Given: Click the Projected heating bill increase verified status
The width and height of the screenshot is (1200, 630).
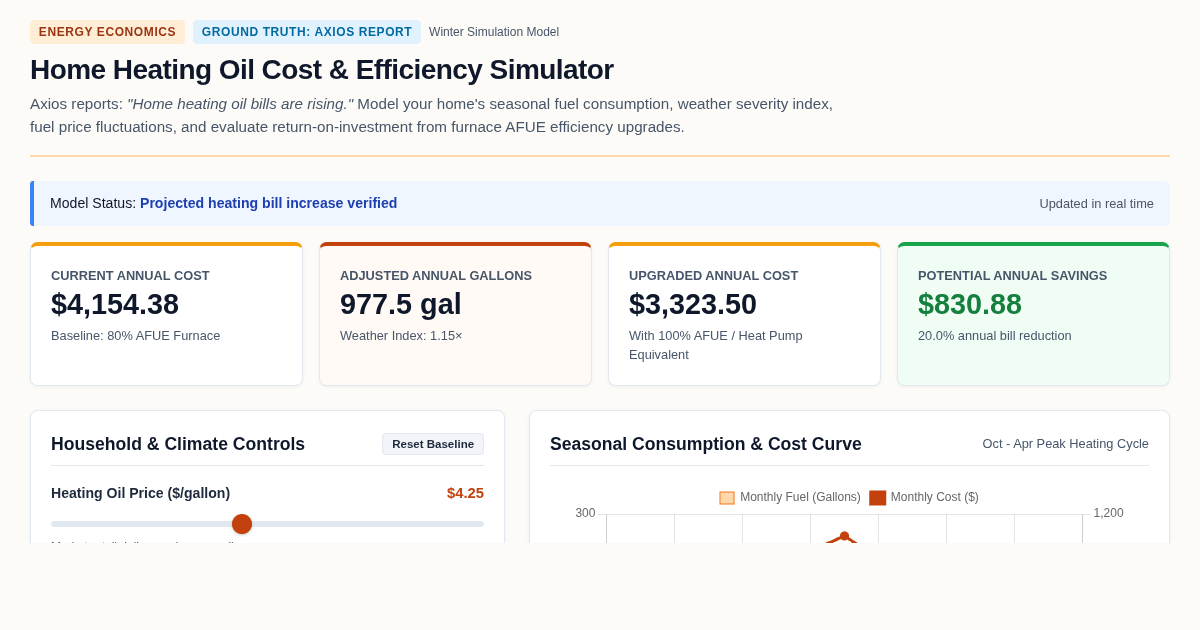Looking at the screenshot, I should [269, 203].
